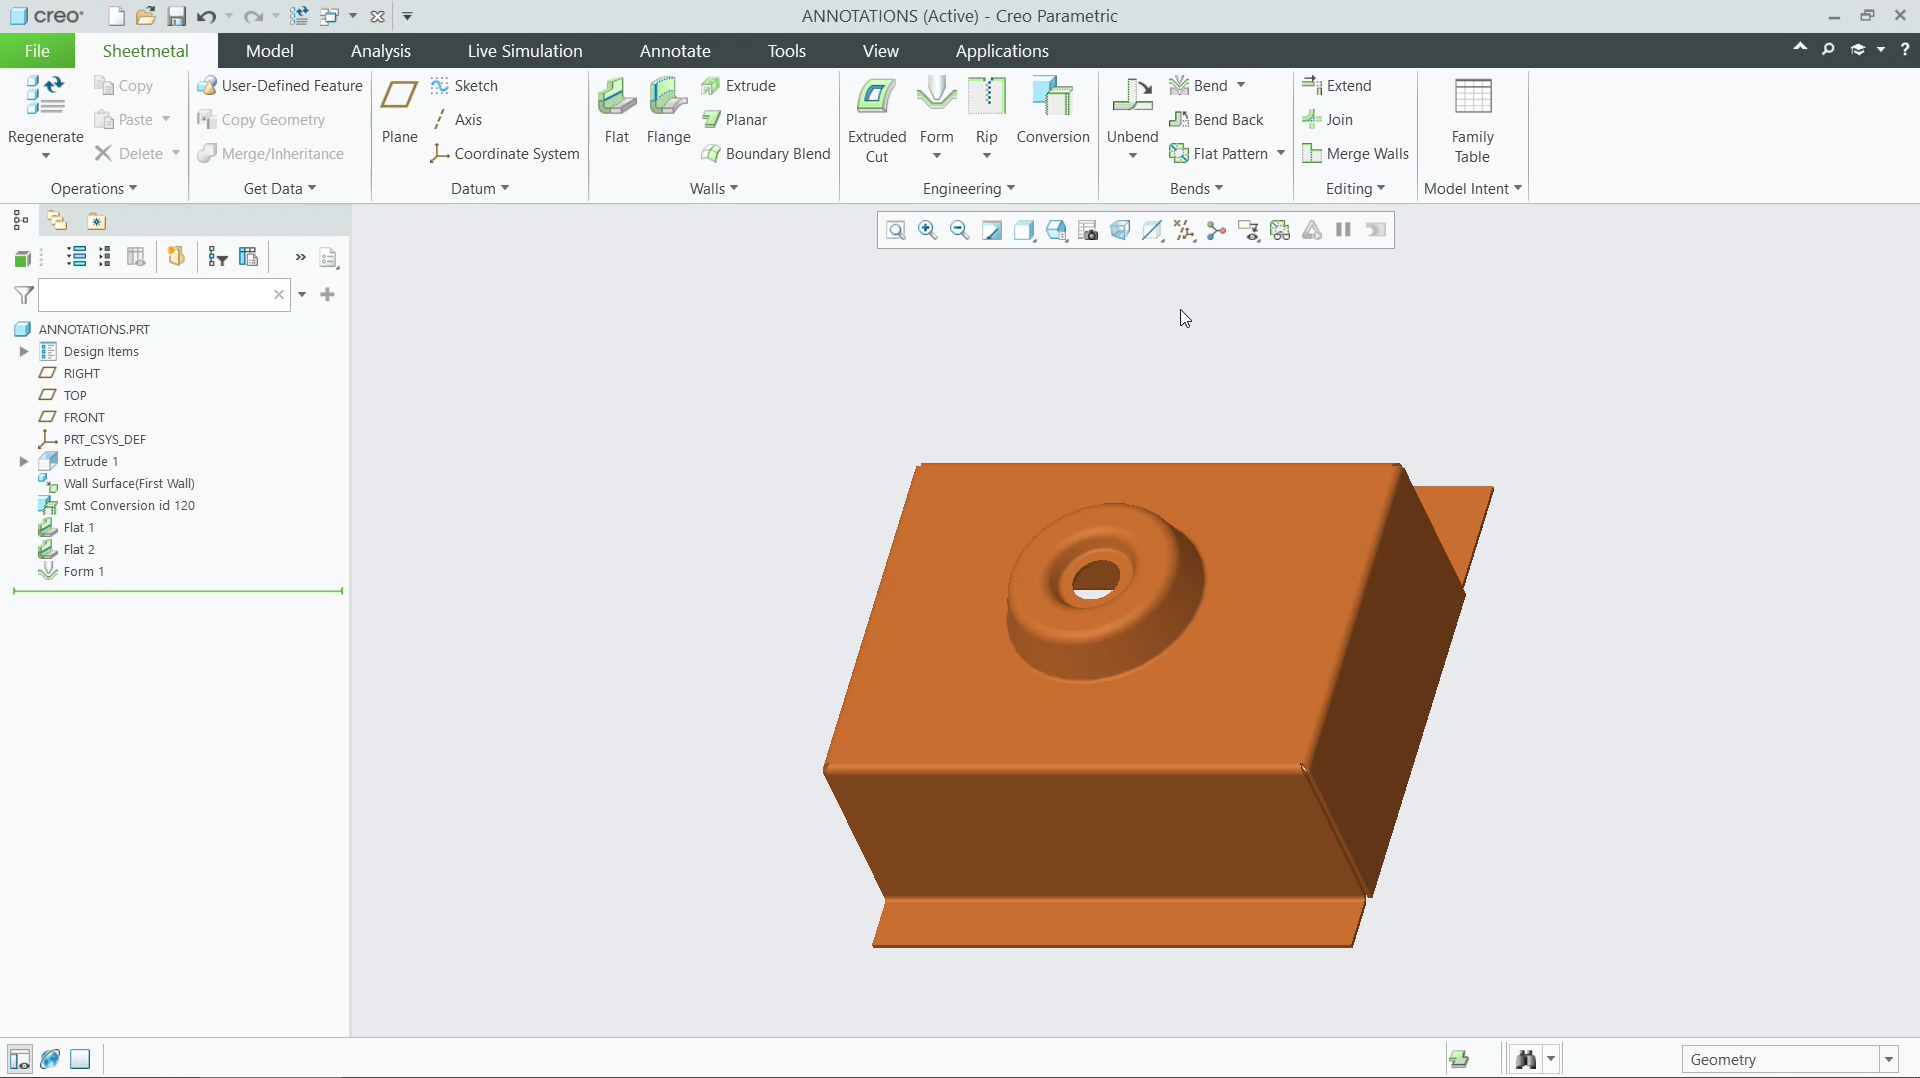The image size is (1920, 1078).
Task: Switch to the Annotate tab
Action: coord(675,51)
